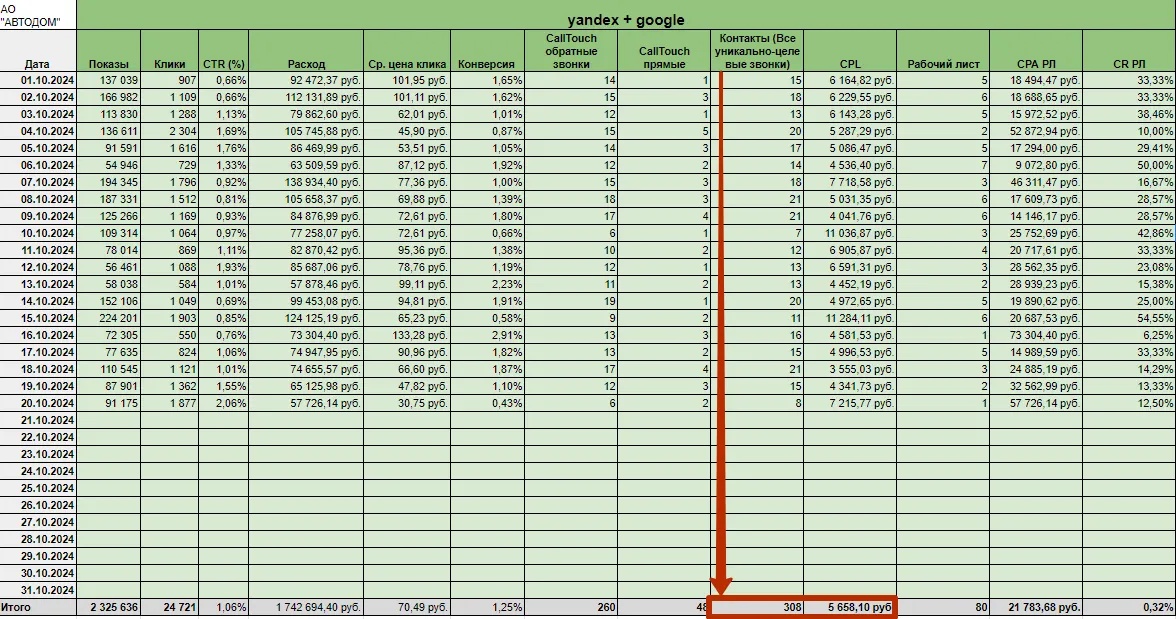Select the "Дата" column header
This screenshot has height=619, width=1176.
coord(38,64)
